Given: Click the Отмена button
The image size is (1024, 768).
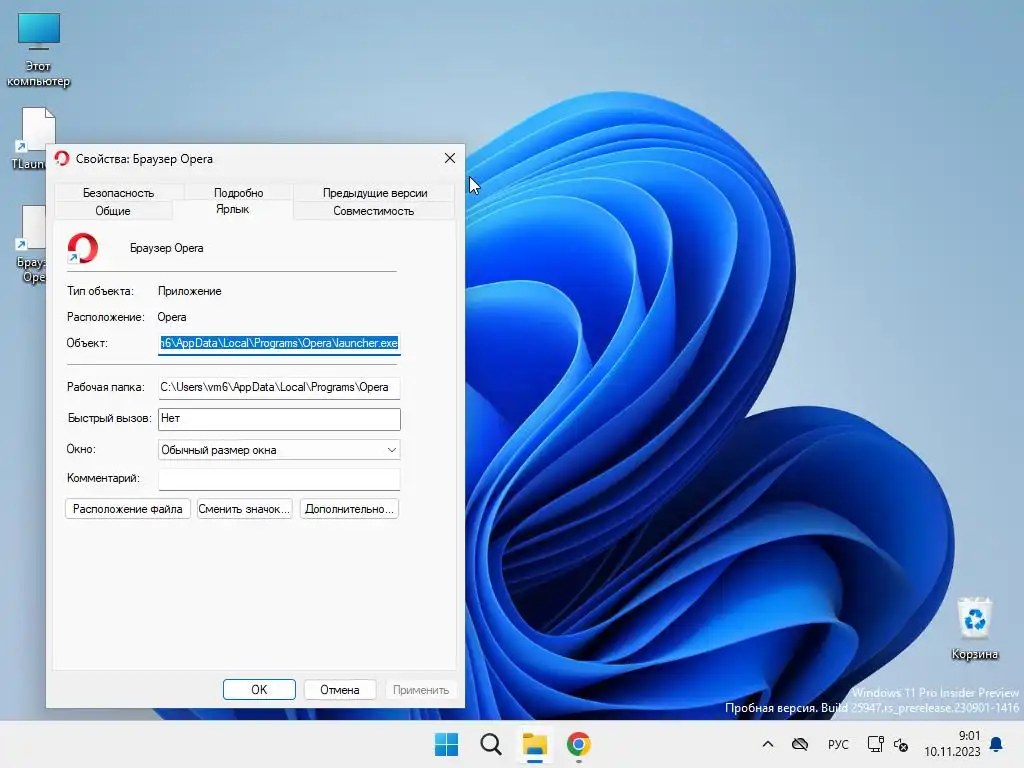Looking at the screenshot, I should pyautogui.click(x=340, y=690).
